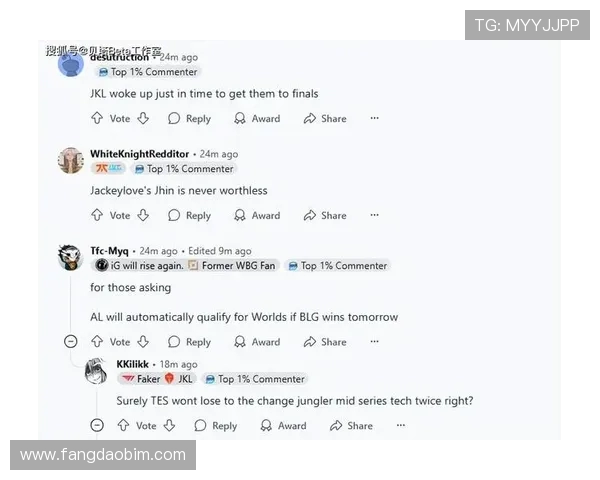Open KKilikk's username link
This screenshot has height=480, width=600.
(132, 364)
